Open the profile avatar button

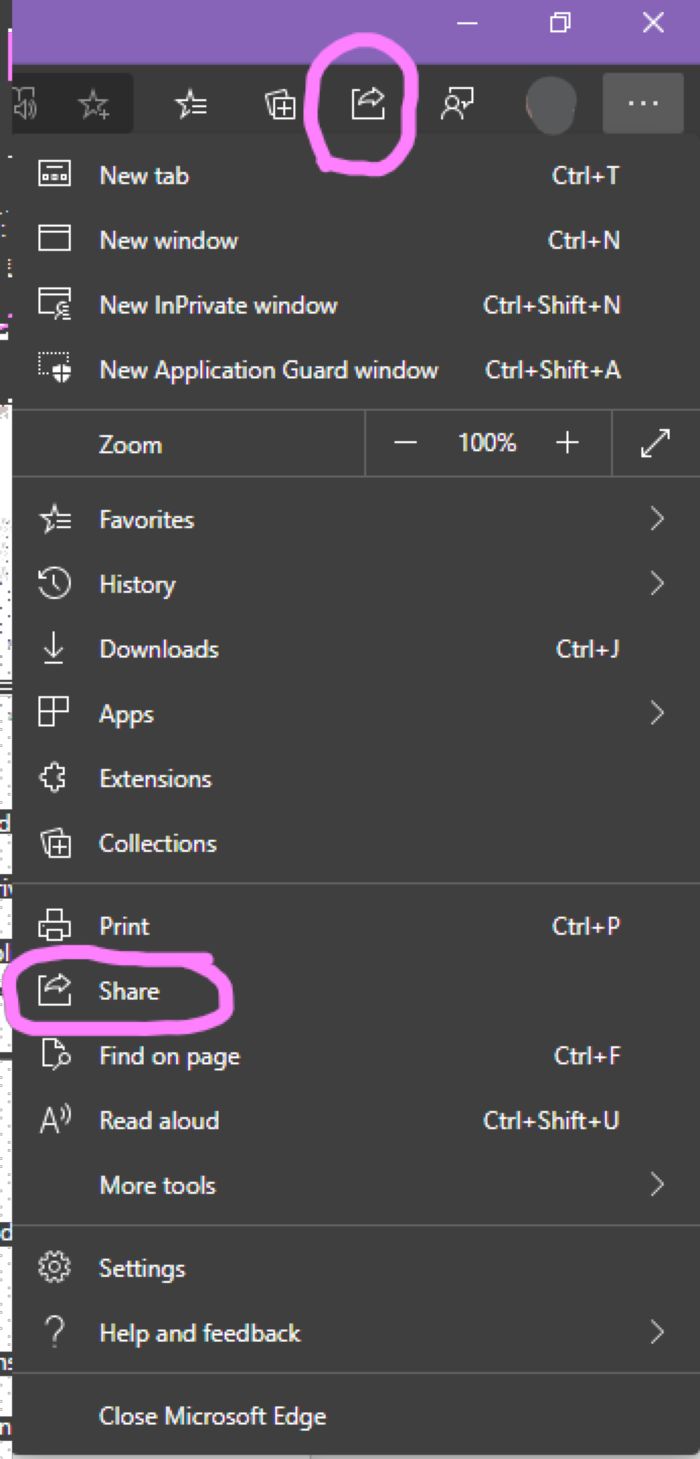click(x=551, y=103)
